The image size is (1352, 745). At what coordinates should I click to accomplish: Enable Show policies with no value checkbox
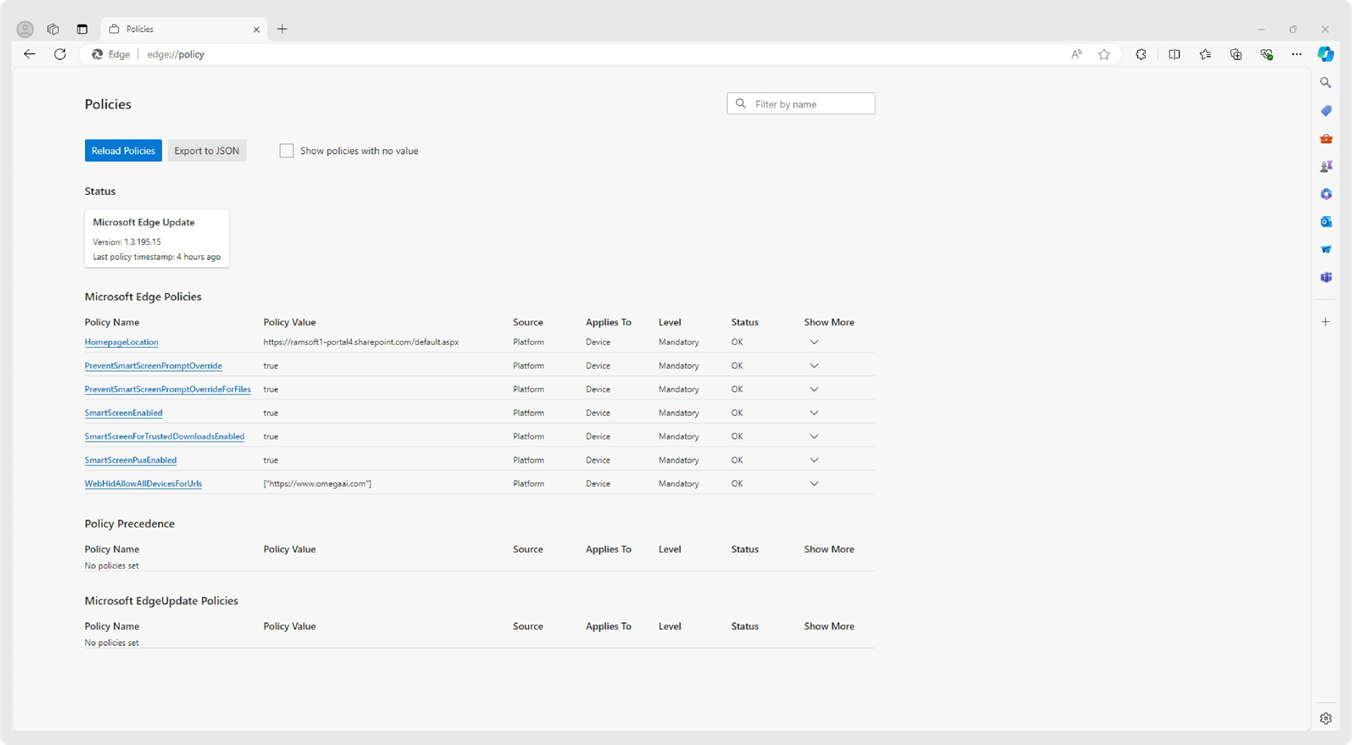point(287,151)
